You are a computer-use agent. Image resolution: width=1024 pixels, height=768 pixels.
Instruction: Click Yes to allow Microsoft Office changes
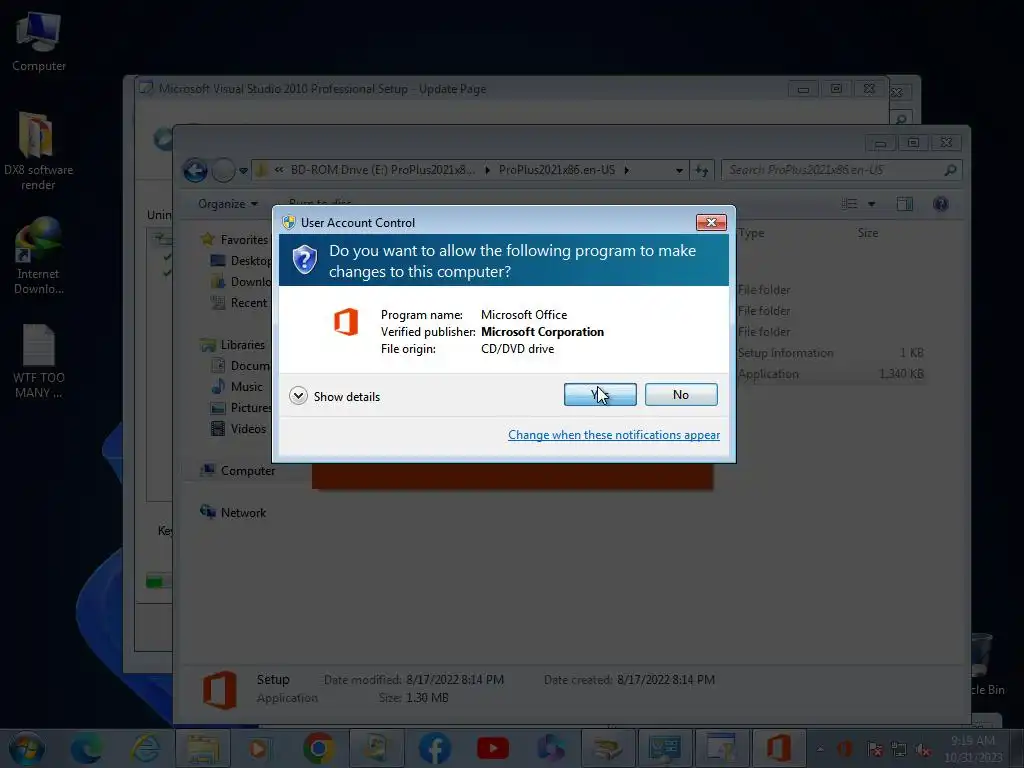pyautogui.click(x=600, y=394)
